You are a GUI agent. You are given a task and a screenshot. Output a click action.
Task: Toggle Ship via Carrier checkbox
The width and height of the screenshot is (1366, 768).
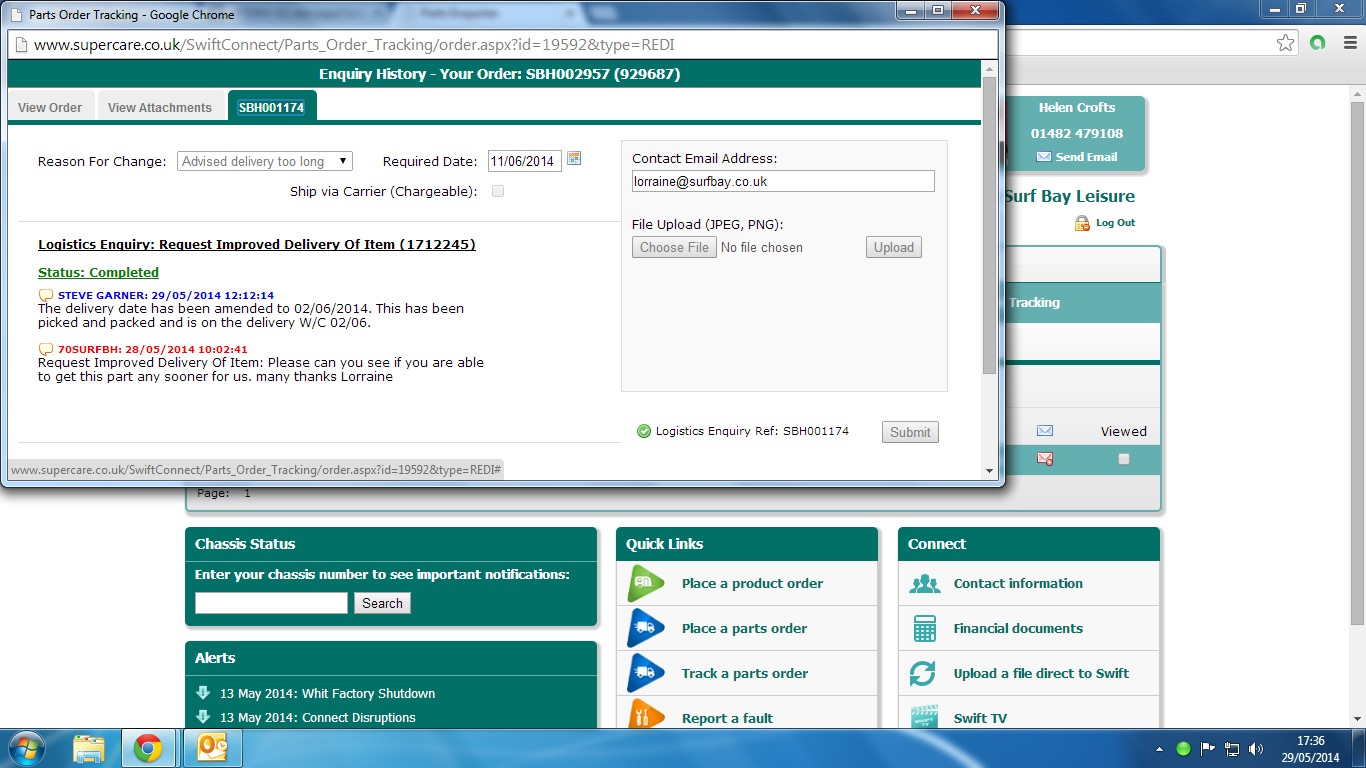click(x=498, y=191)
